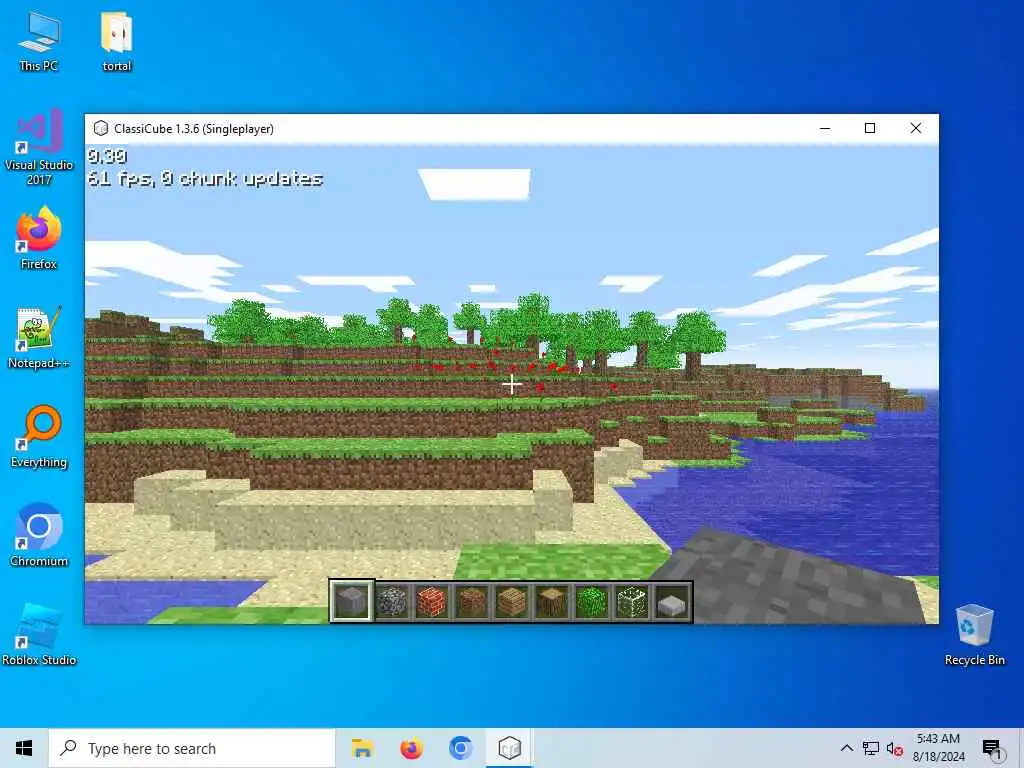Select the green leaves block slot
1024x768 pixels.
(x=592, y=601)
